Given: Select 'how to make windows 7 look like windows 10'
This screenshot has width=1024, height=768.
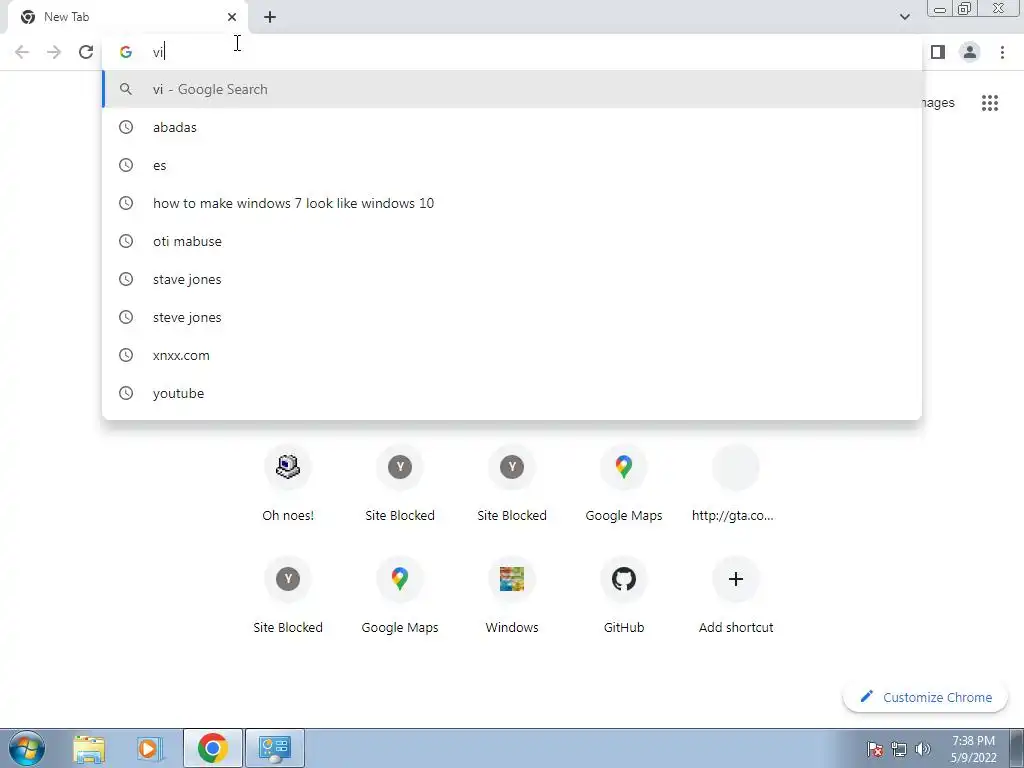Looking at the screenshot, I should (512, 203).
